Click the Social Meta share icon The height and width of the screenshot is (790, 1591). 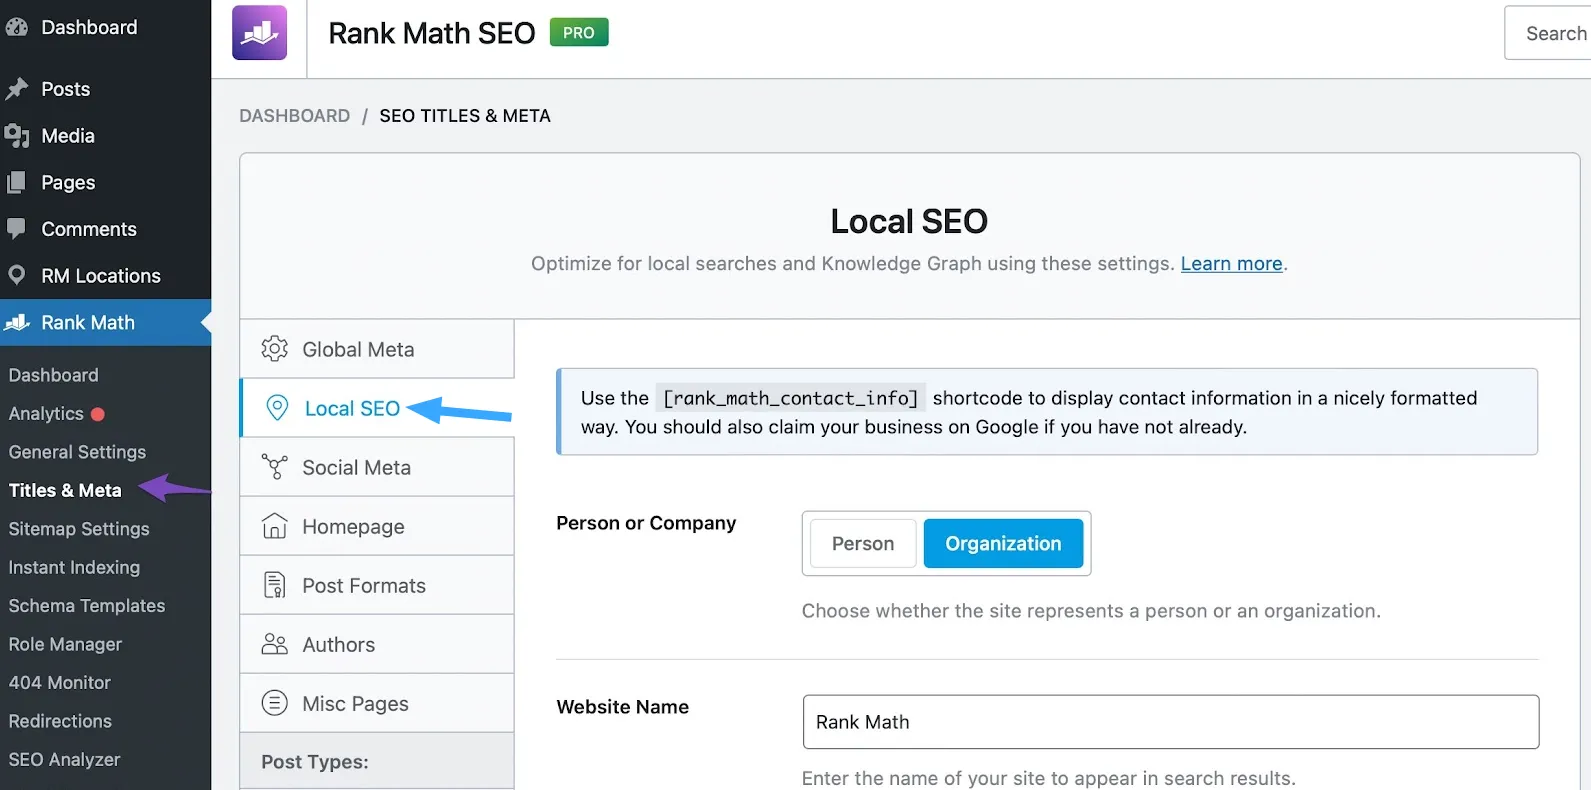[x=274, y=467]
